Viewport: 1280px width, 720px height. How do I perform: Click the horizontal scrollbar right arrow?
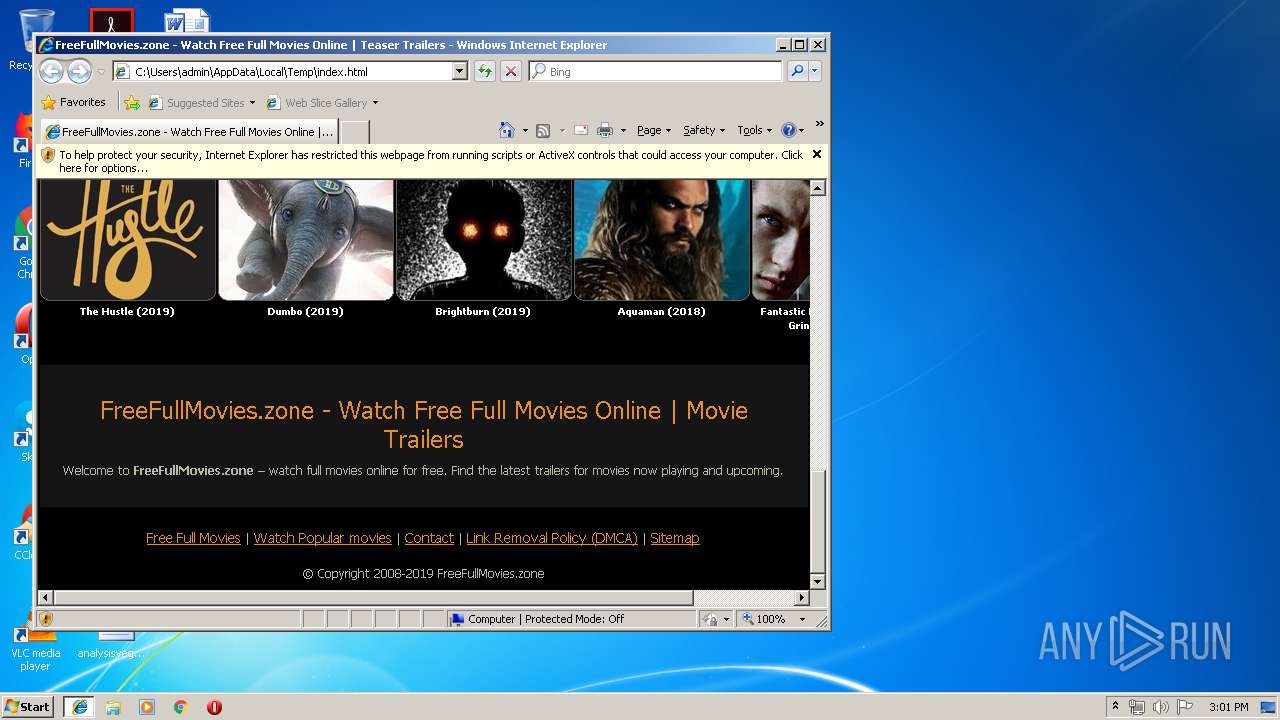[801, 597]
